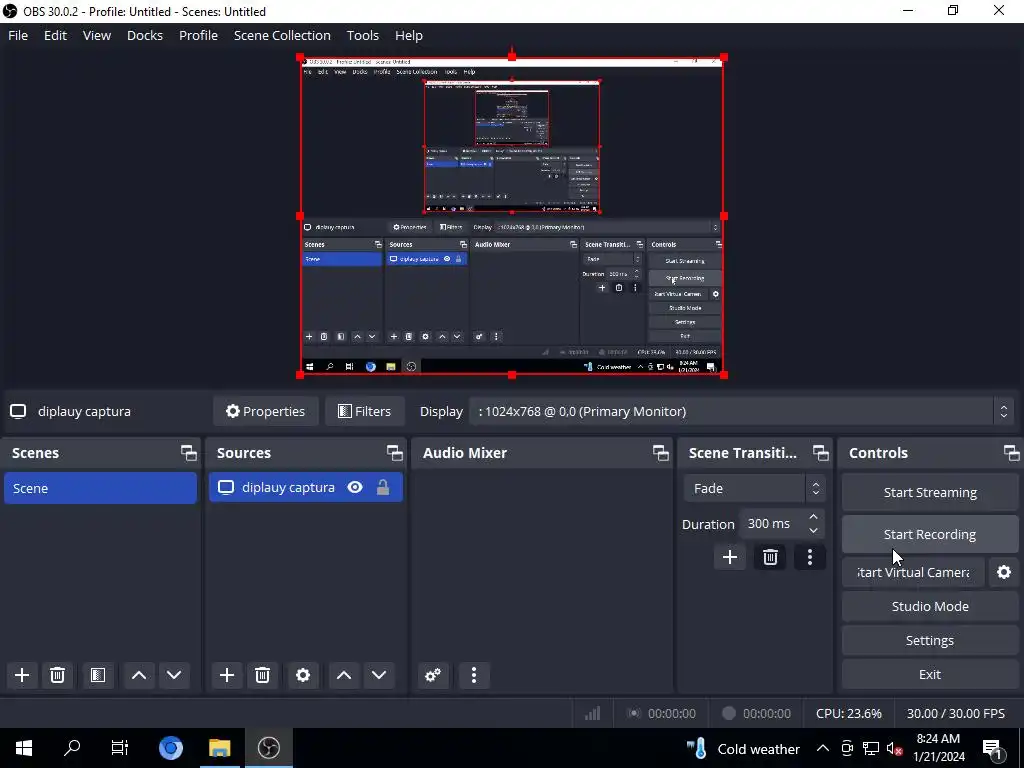Open Task View from taskbar

(120, 748)
